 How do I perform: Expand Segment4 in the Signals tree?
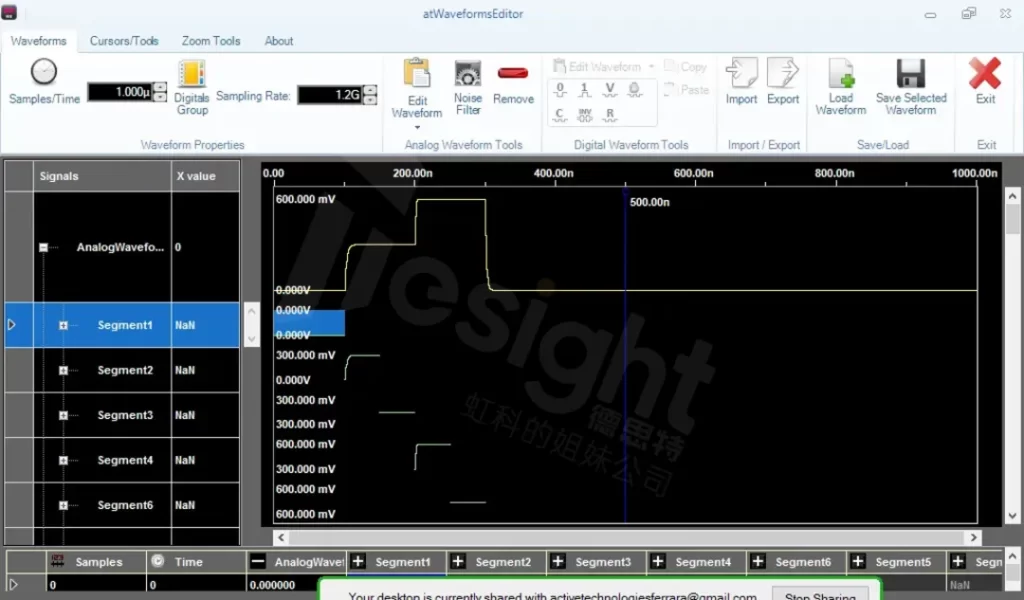63,460
